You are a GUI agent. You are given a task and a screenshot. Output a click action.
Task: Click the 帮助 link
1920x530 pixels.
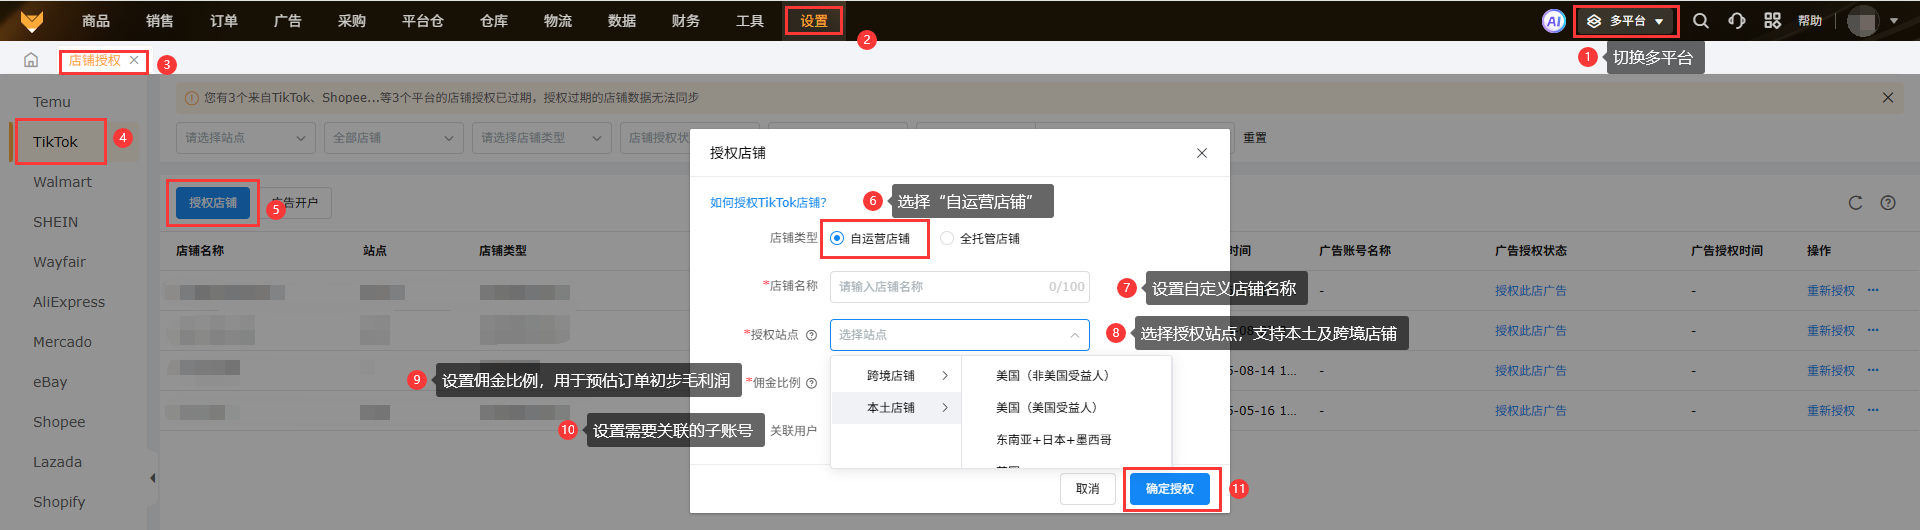(1810, 21)
